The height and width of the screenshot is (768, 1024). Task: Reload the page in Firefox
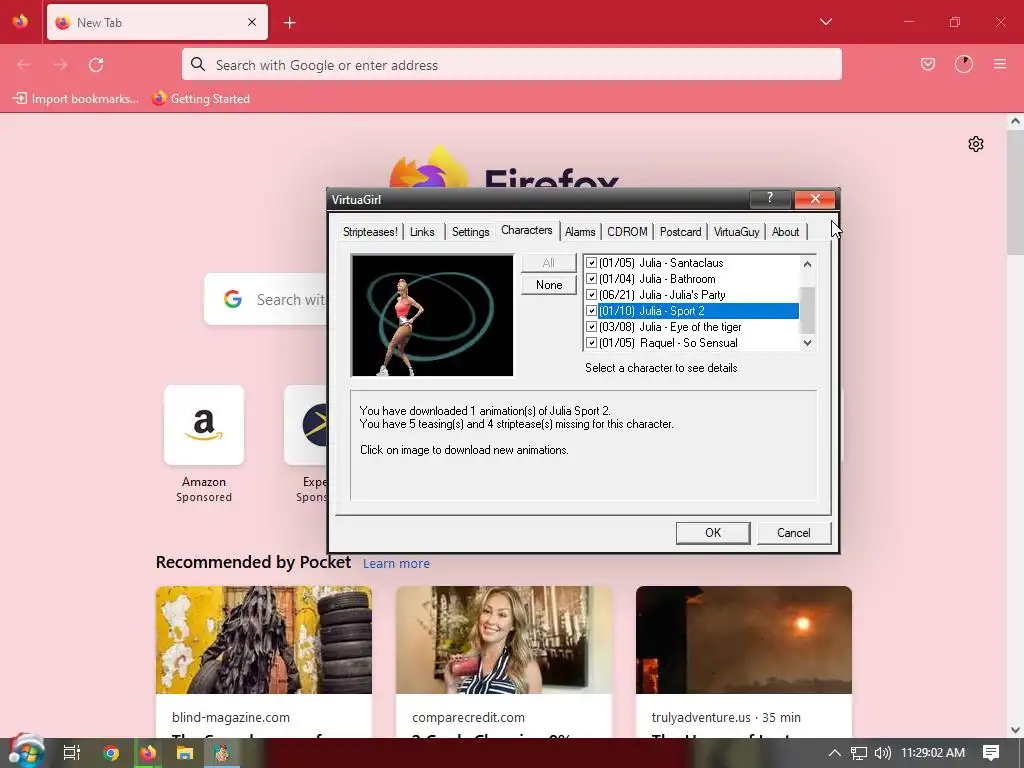click(96, 65)
